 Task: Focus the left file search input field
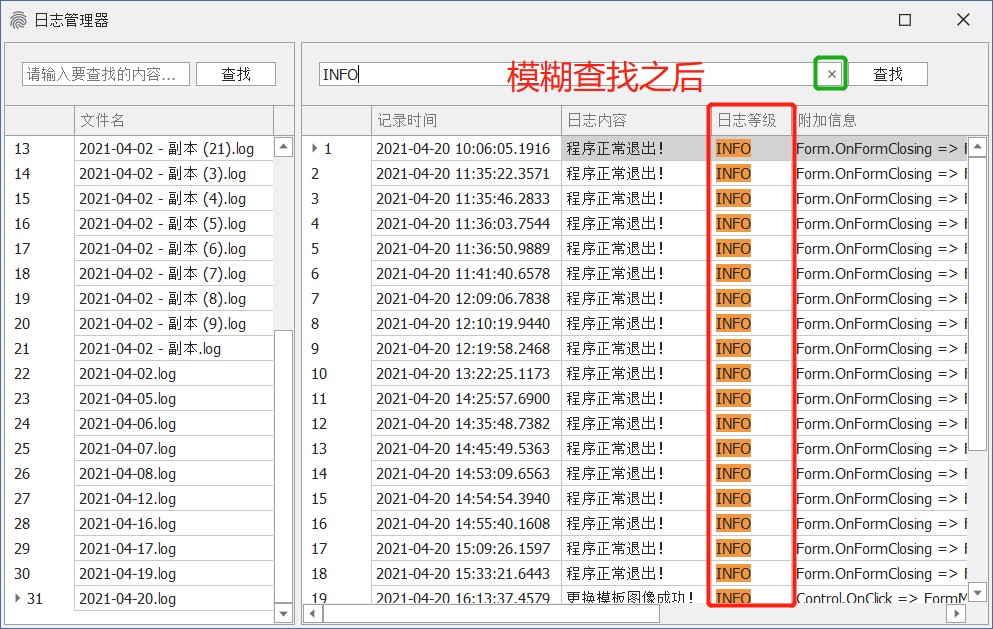[106, 74]
